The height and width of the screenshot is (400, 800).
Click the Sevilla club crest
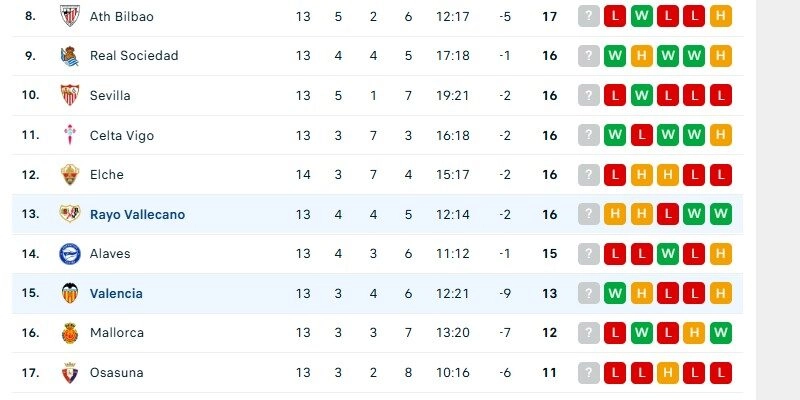69,95
